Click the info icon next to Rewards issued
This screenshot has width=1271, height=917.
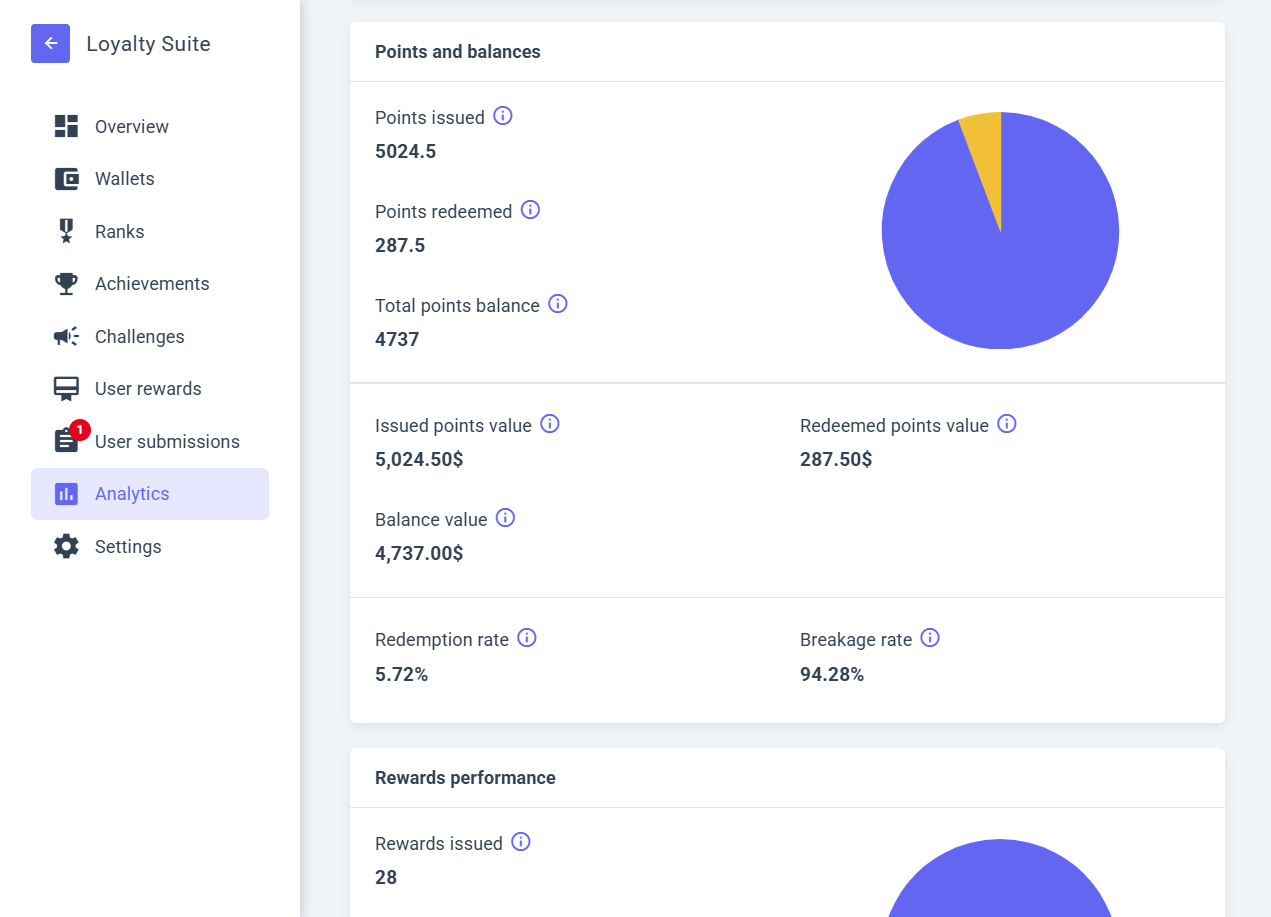click(520, 842)
